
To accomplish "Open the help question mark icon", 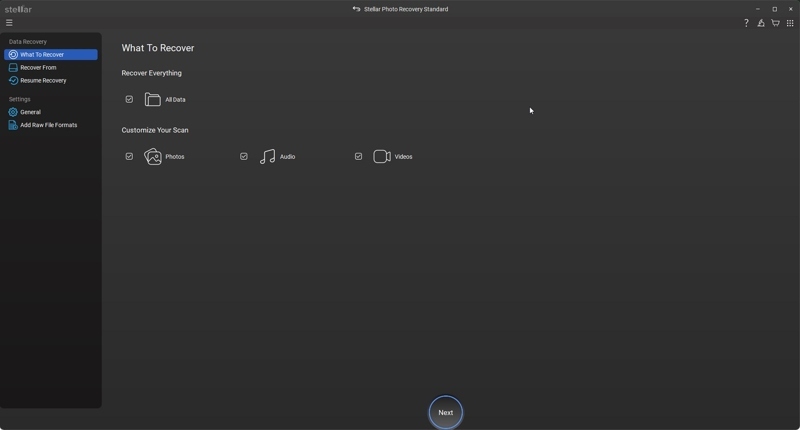I will tap(746, 23).
